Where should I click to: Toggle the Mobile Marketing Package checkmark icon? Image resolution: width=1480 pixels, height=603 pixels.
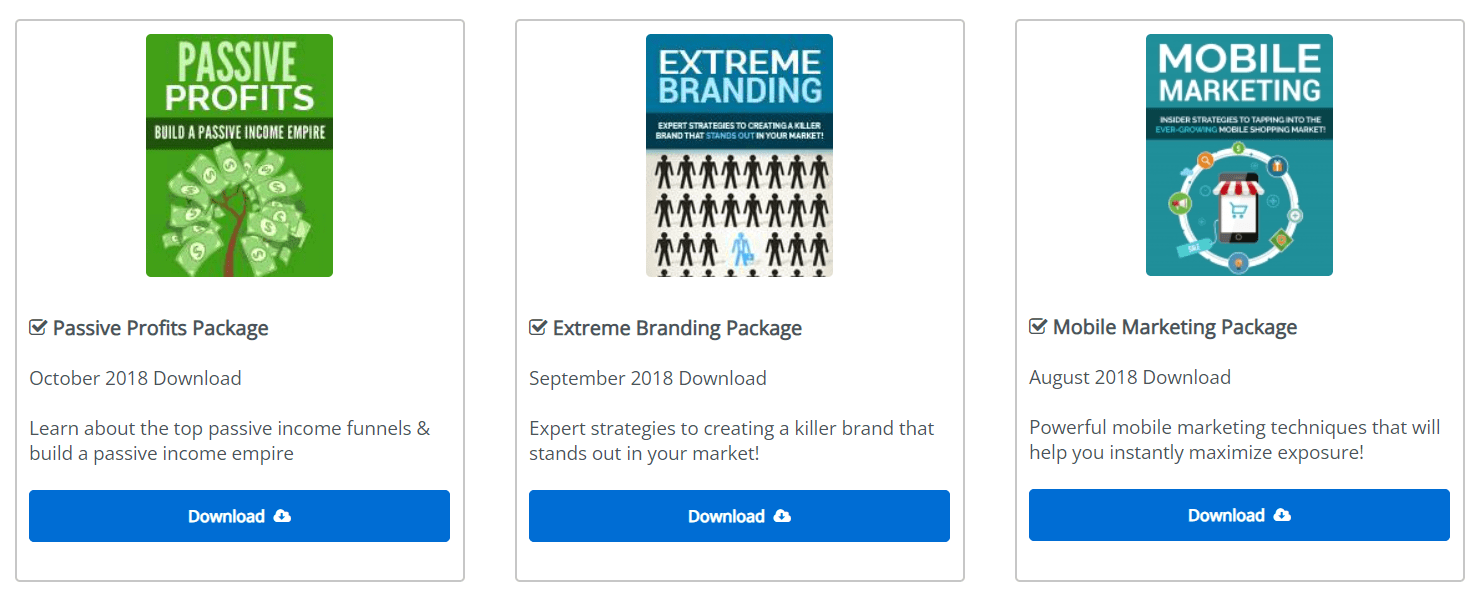click(1038, 327)
